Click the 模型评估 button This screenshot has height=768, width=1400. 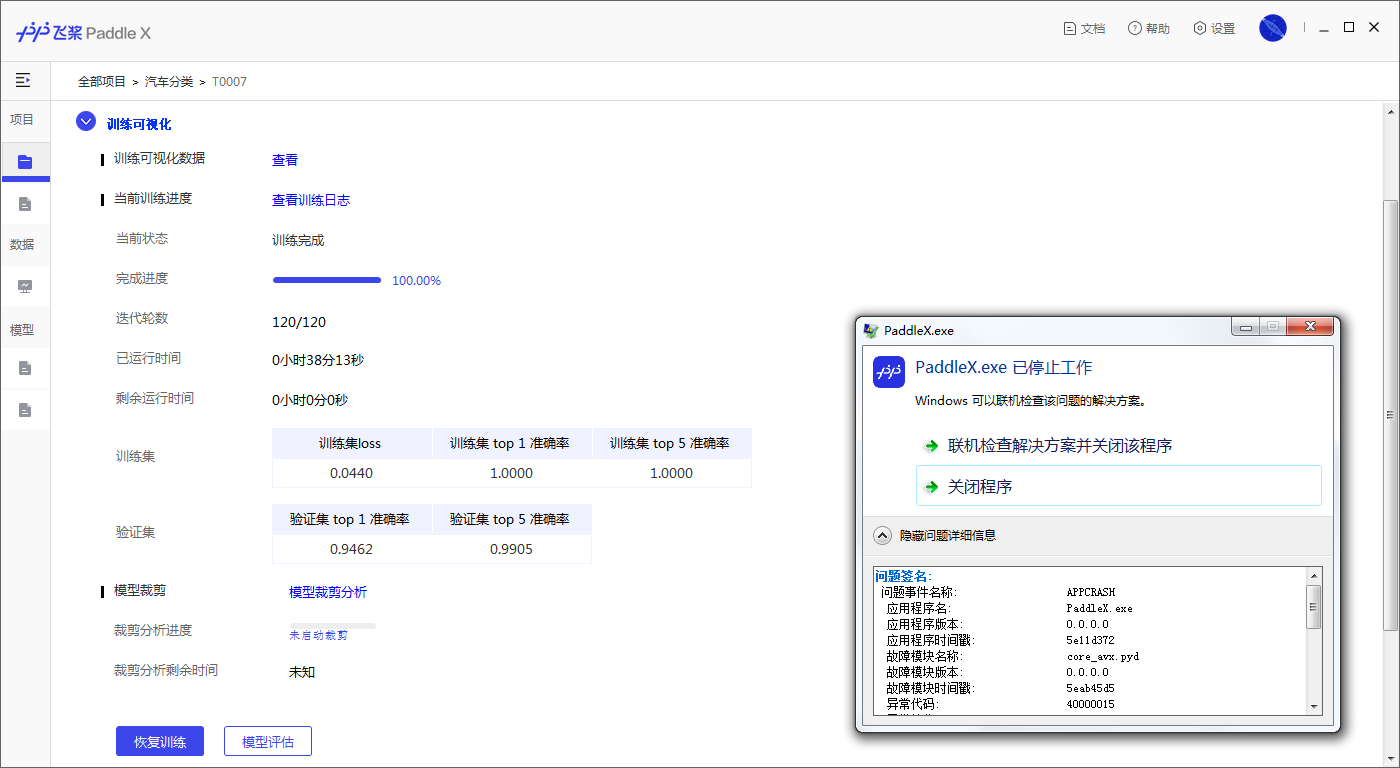tap(267, 740)
